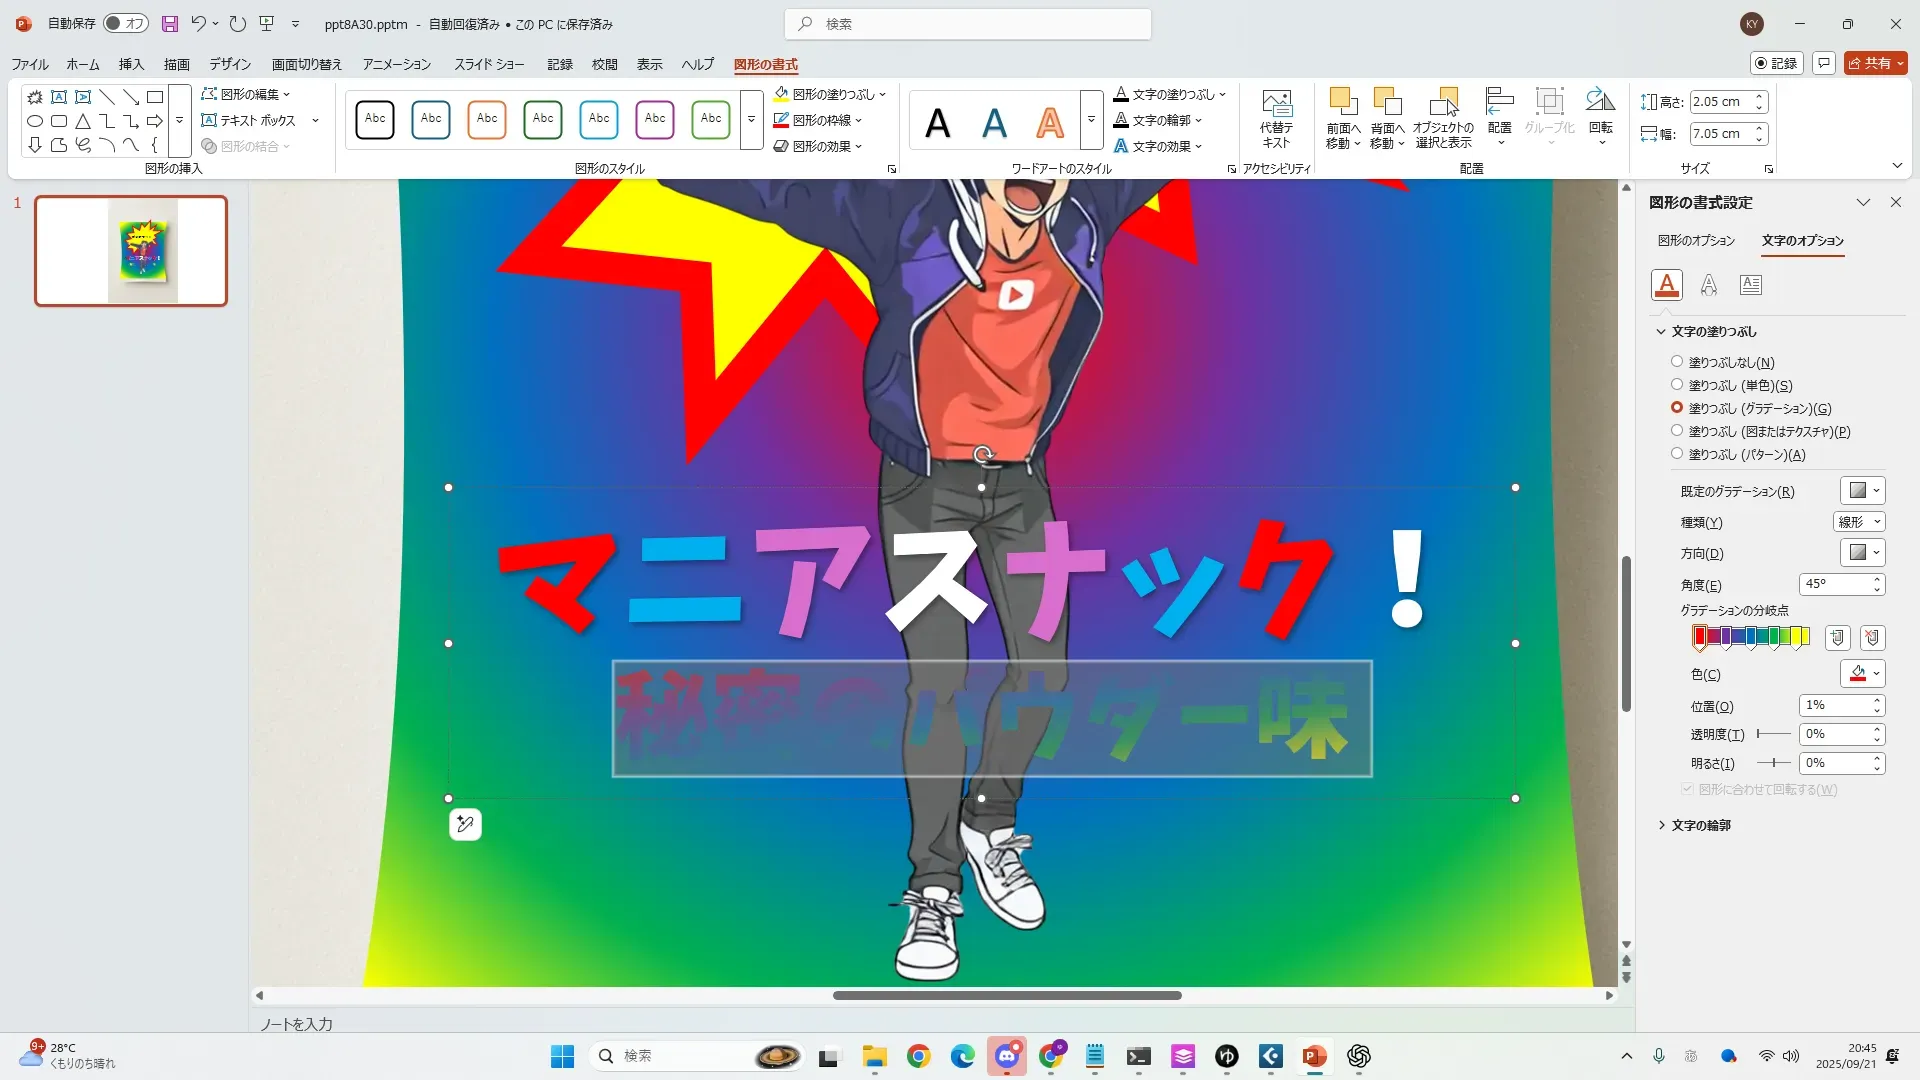Click the bring forward (前面へ移動) icon
The height and width of the screenshot is (1080, 1920).
click(x=1342, y=102)
